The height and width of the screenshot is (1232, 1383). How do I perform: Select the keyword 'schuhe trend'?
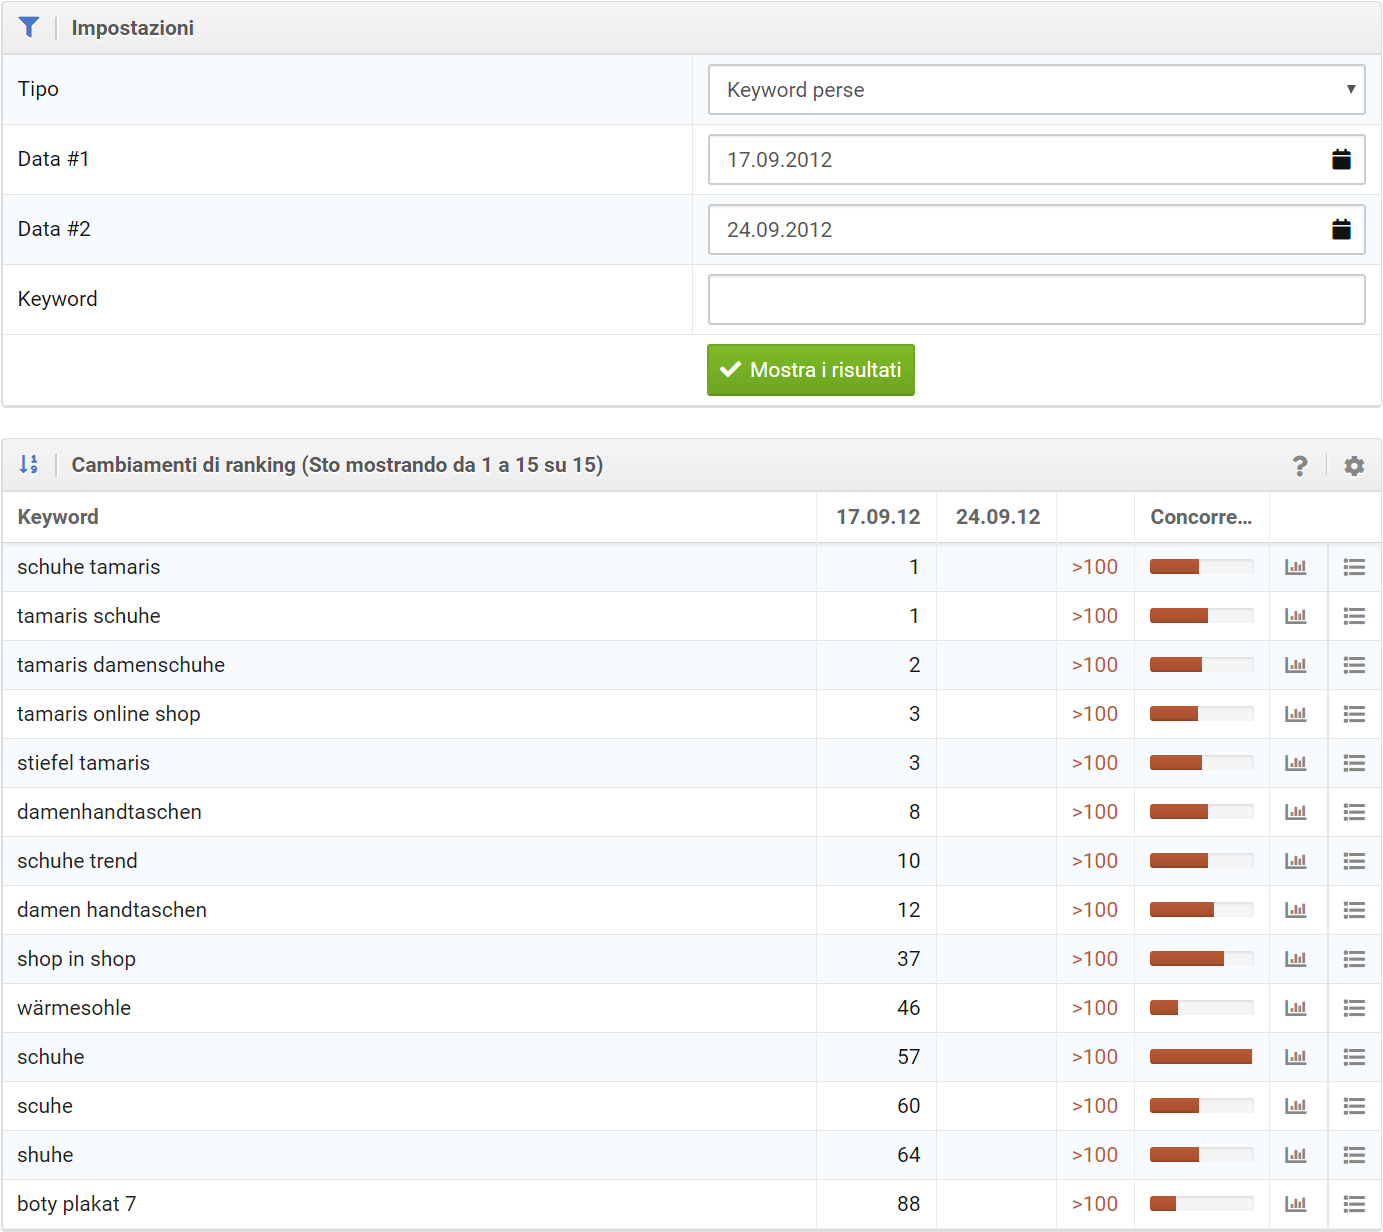coord(77,861)
